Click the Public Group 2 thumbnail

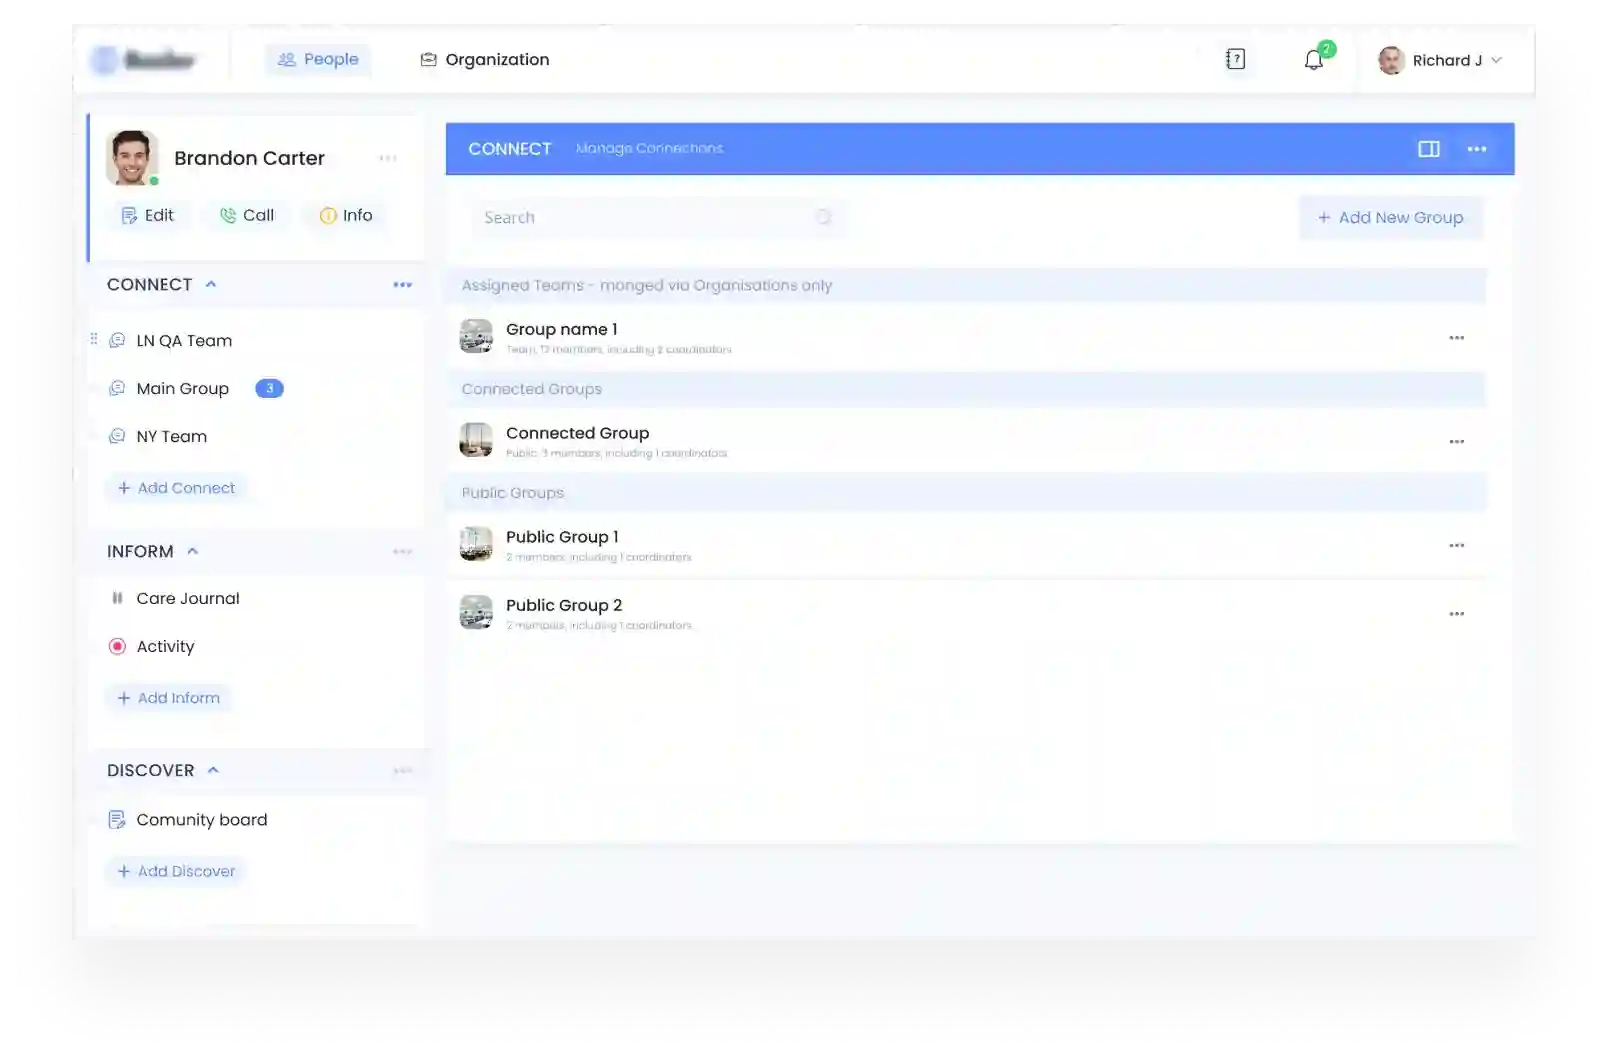[476, 612]
